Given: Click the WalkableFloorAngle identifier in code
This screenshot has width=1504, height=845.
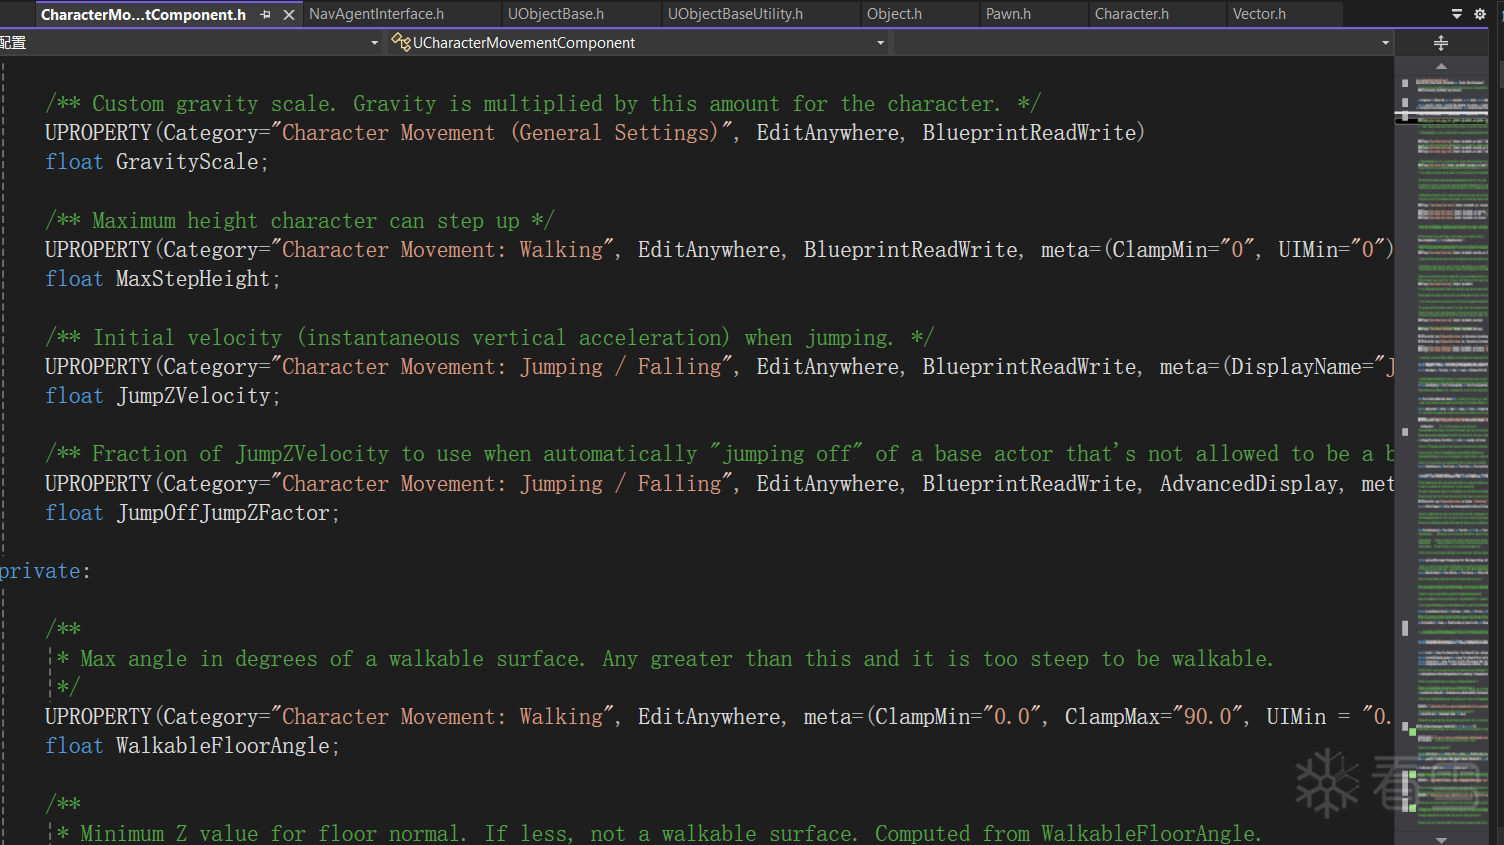Looking at the screenshot, I should point(222,746).
